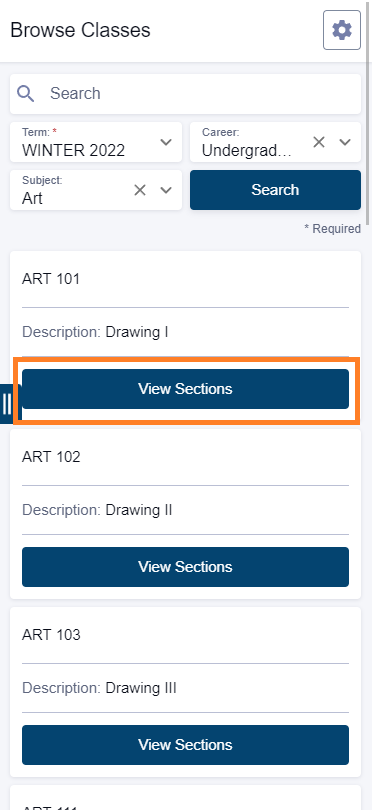
Task: Clear the Subject Art selection X
Action: pyautogui.click(x=140, y=190)
